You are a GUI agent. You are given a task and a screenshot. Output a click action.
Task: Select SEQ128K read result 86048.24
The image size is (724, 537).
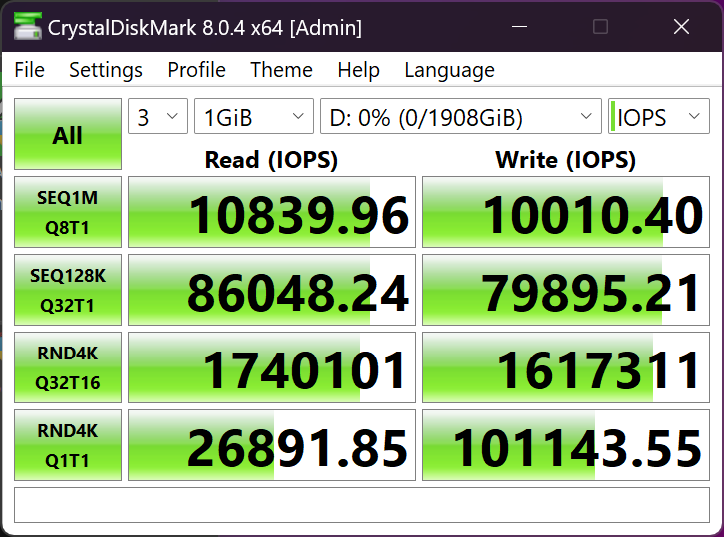272,290
